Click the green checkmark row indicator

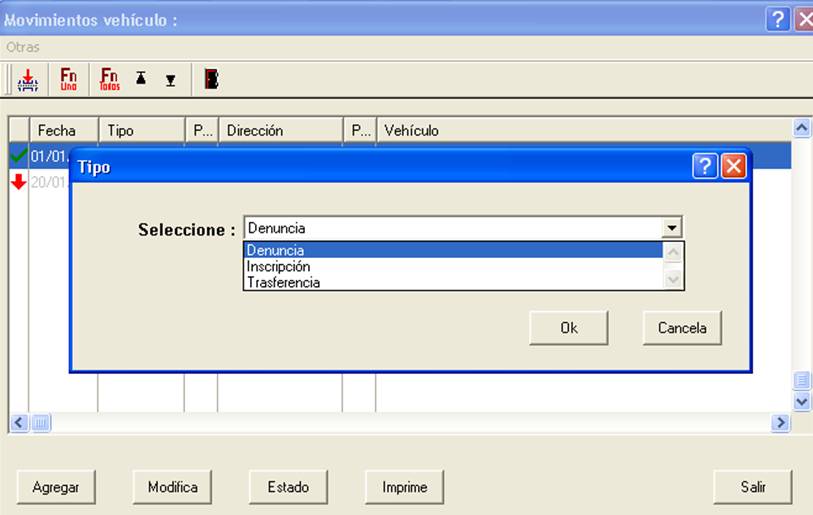pos(19,155)
